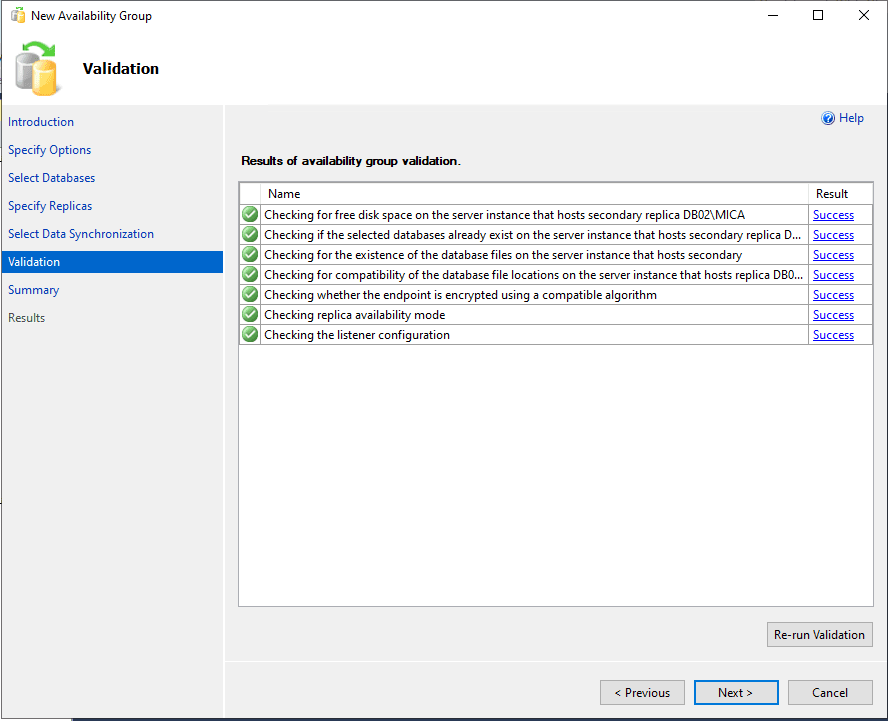The height and width of the screenshot is (721, 888).
Task: Click the New Availability Group title bar icon
Action: 17,16
